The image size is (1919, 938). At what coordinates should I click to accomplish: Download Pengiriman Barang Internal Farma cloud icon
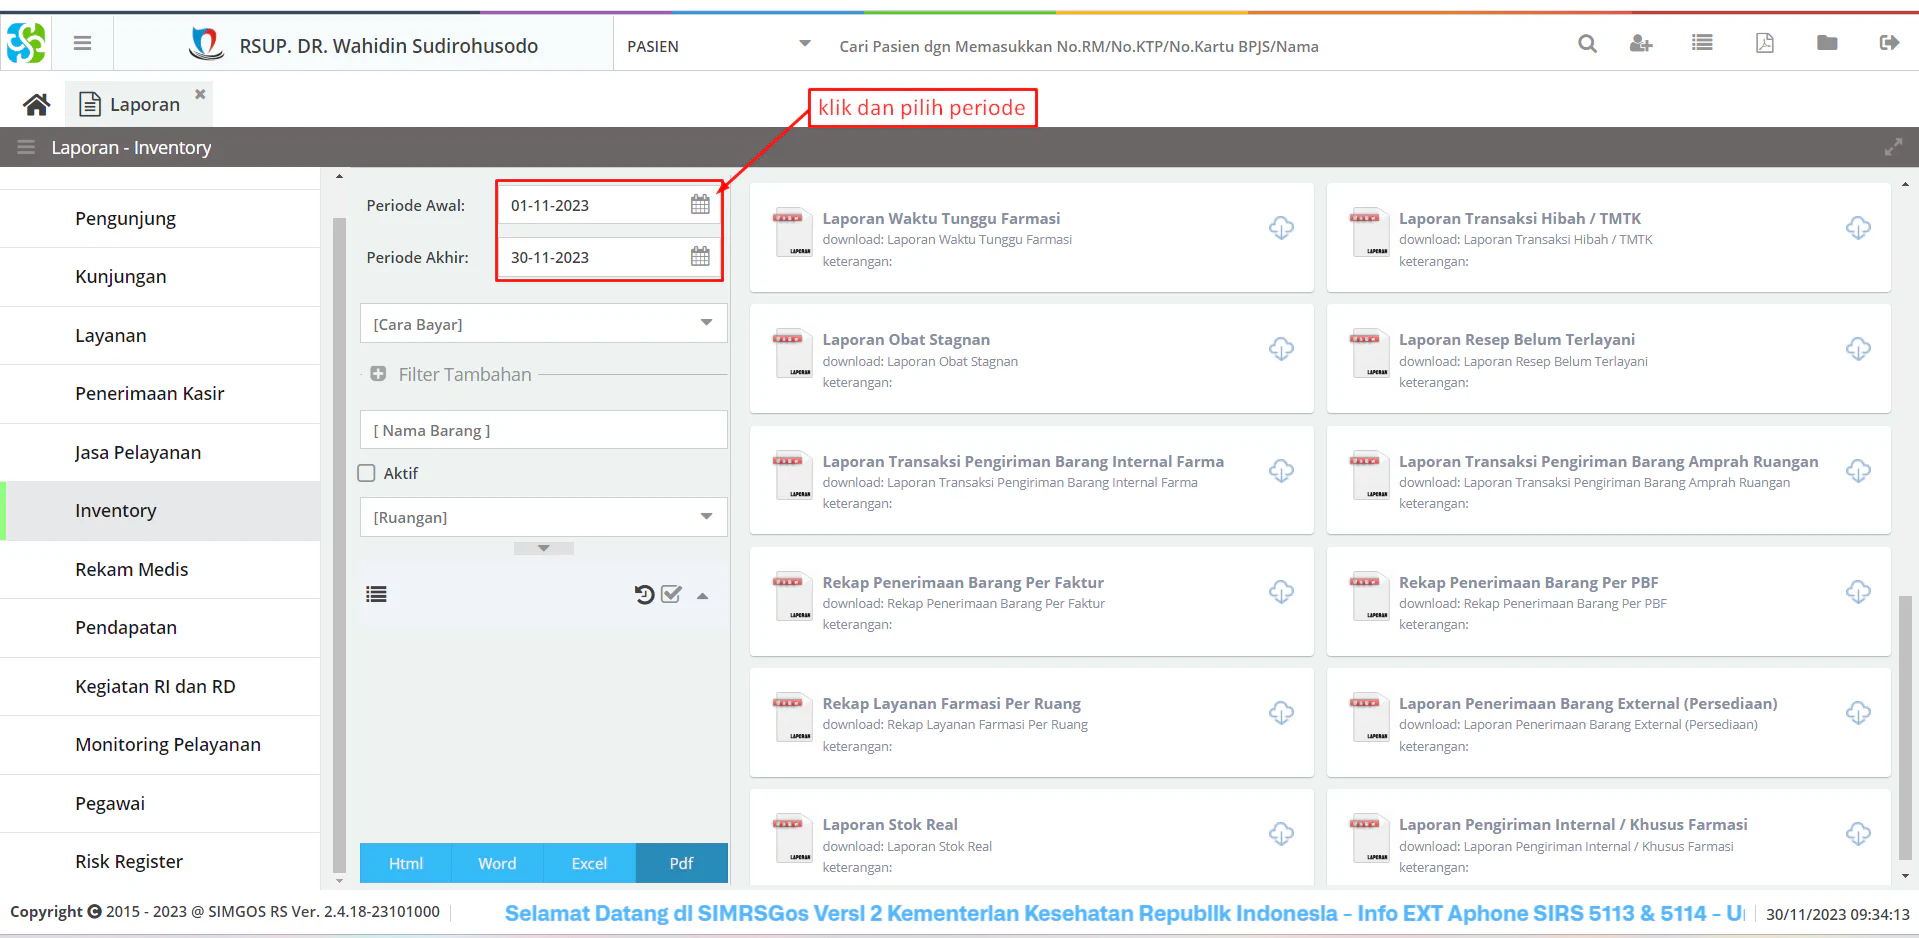pos(1281,471)
